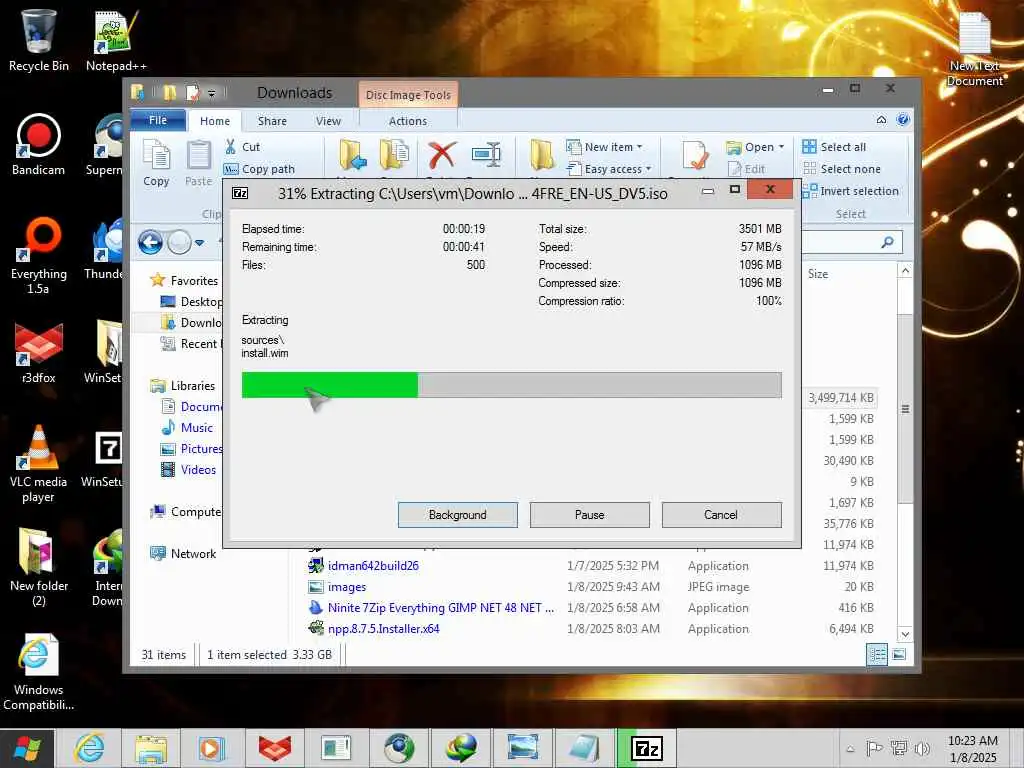Open the Easy access dropdown

pyautogui.click(x=609, y=169)
